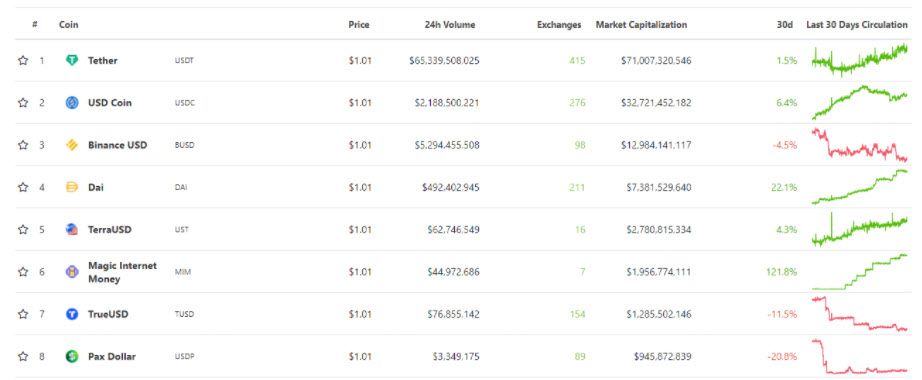Click the Magic Internet Money logo icon
The height and width of the screenshot is (380, 922).
click(x=72, y=272)
